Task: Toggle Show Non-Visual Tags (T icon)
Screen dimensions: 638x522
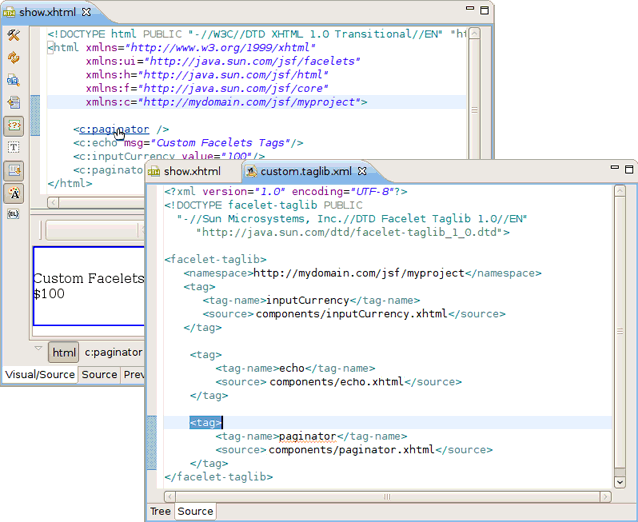Action: click(13, 147)
